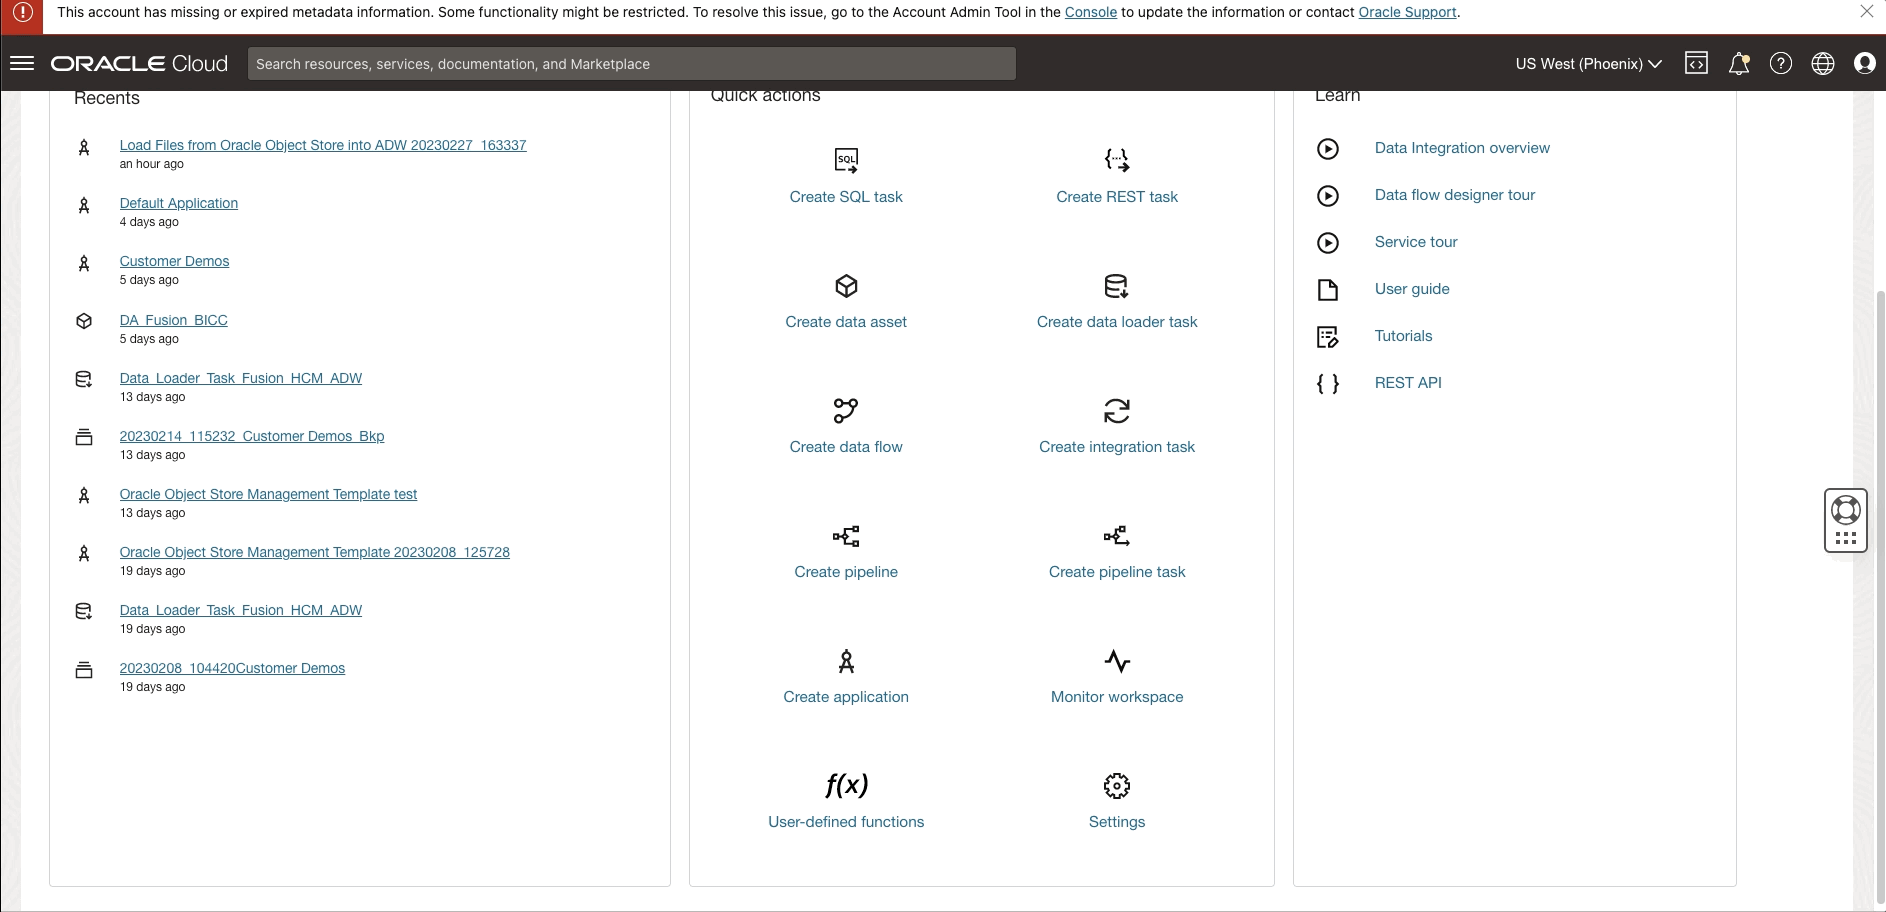
Task: Follow the Console link in the banner
Action: (x=1090, y=13)
